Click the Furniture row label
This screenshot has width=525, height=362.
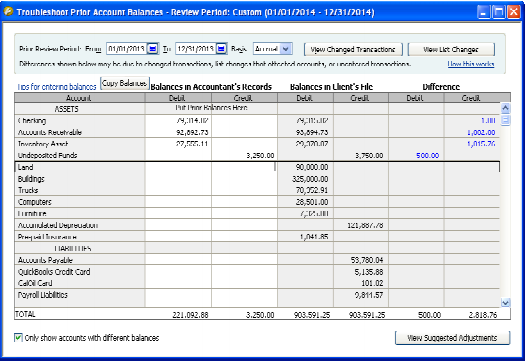tap(32, 214)
